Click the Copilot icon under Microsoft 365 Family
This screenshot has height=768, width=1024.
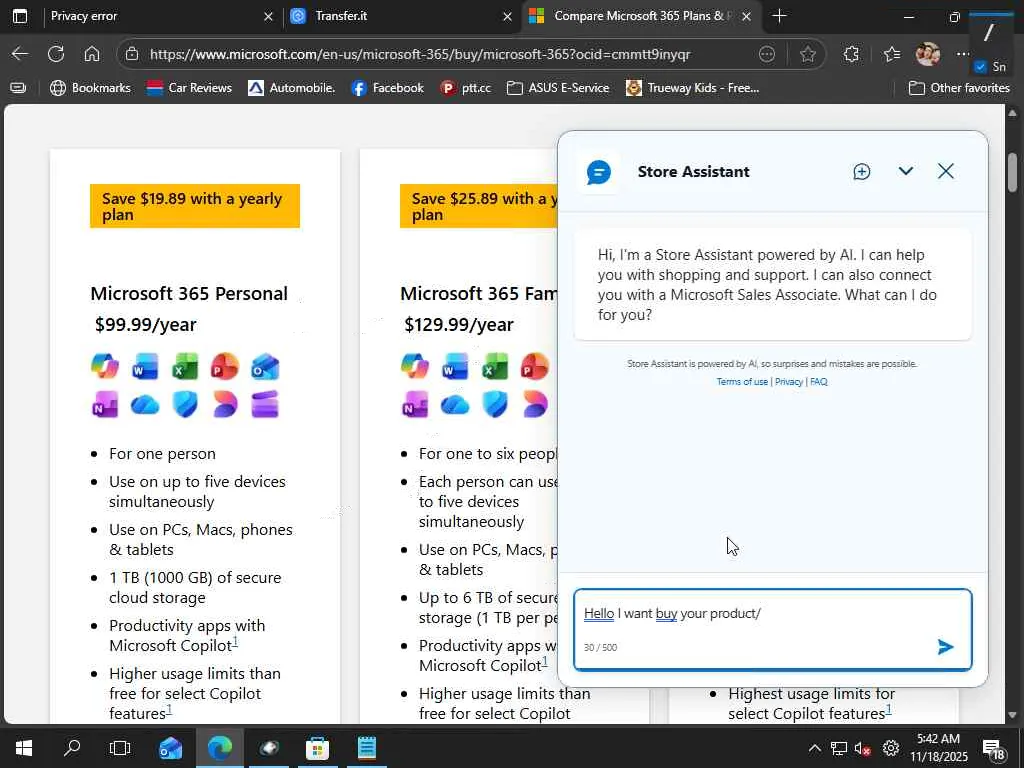[415, 366]
